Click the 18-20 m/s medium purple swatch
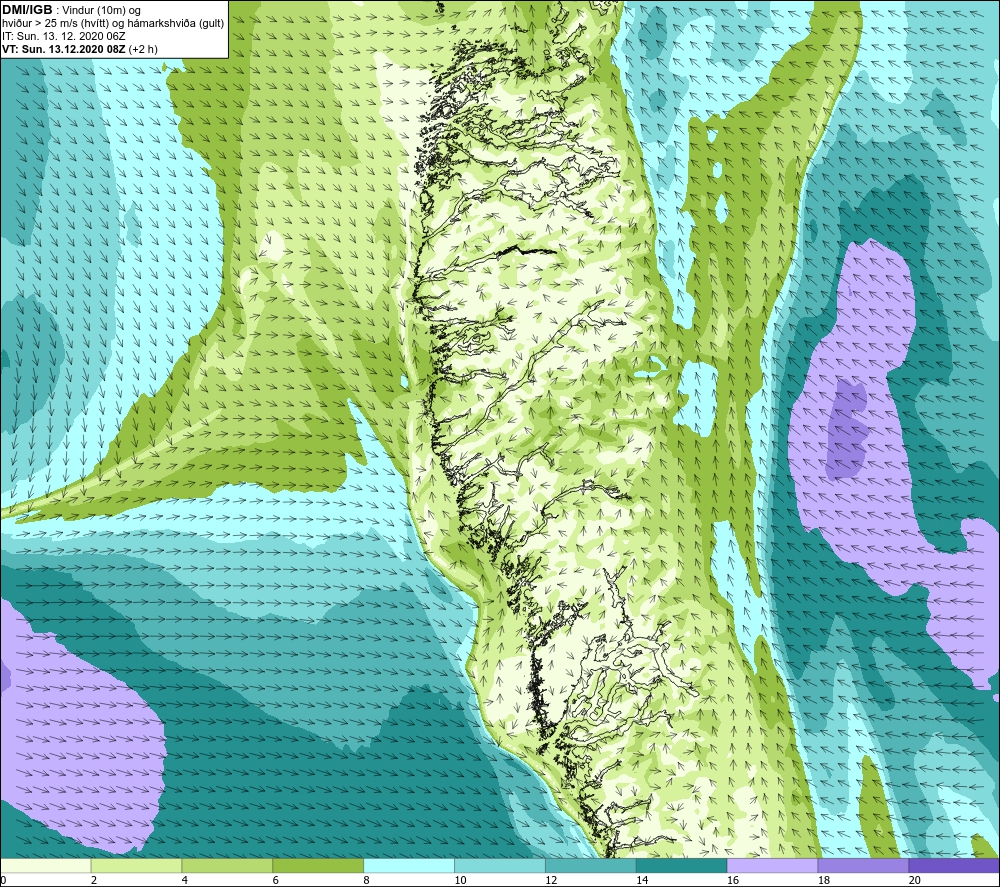This screenshot has height=887, width=1000. [864, 865]
